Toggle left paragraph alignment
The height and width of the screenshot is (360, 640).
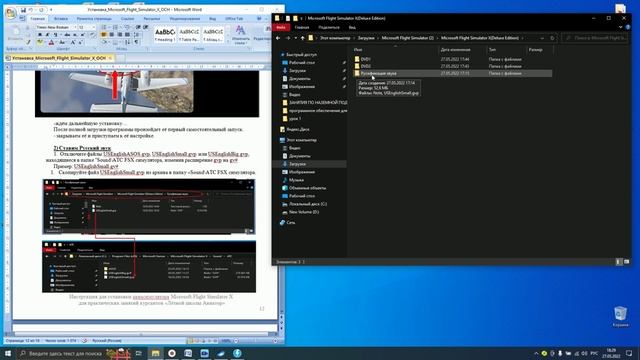tap(103, 35)
